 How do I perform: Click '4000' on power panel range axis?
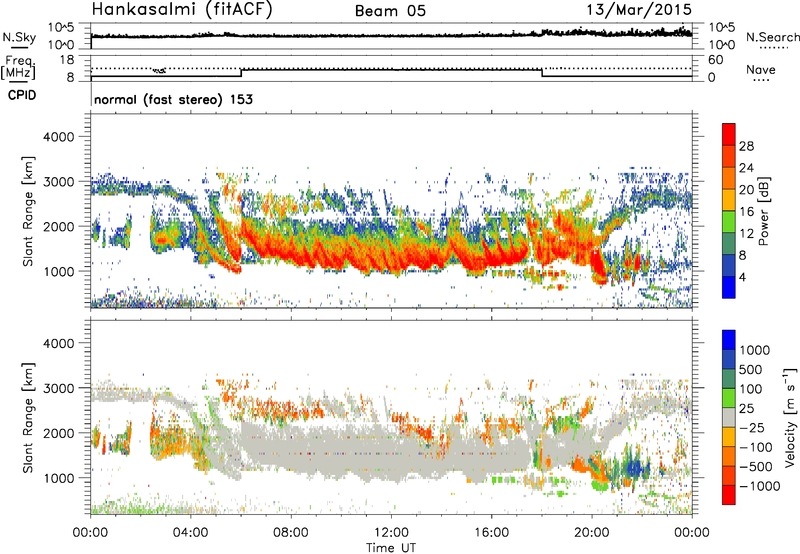tap(59, 137)
